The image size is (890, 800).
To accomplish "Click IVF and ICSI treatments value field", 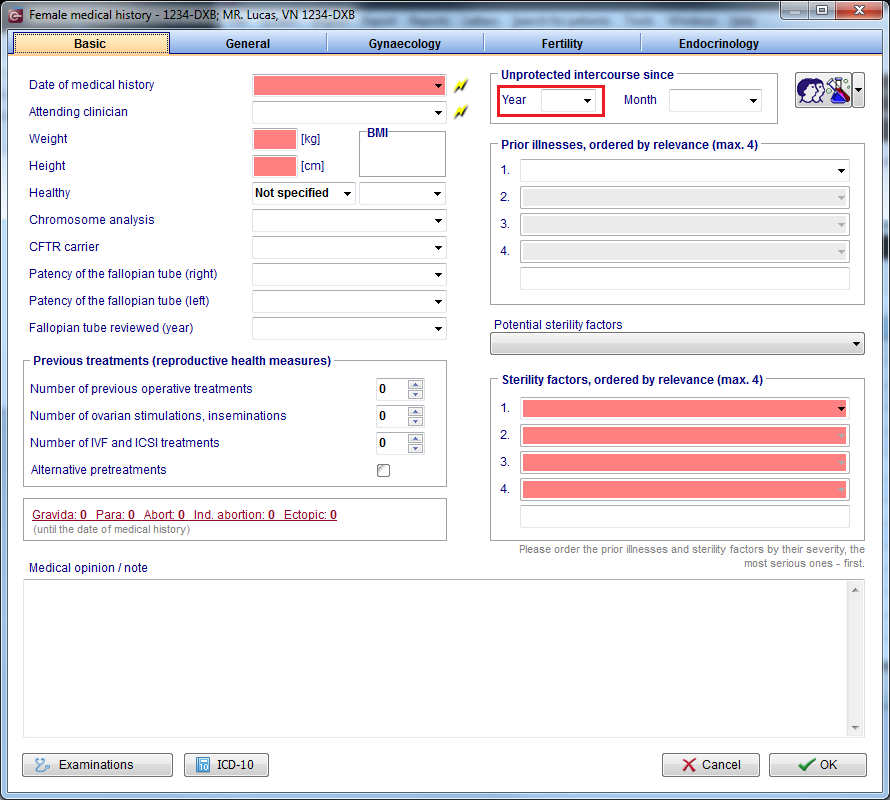I will [x=392, y=443].
